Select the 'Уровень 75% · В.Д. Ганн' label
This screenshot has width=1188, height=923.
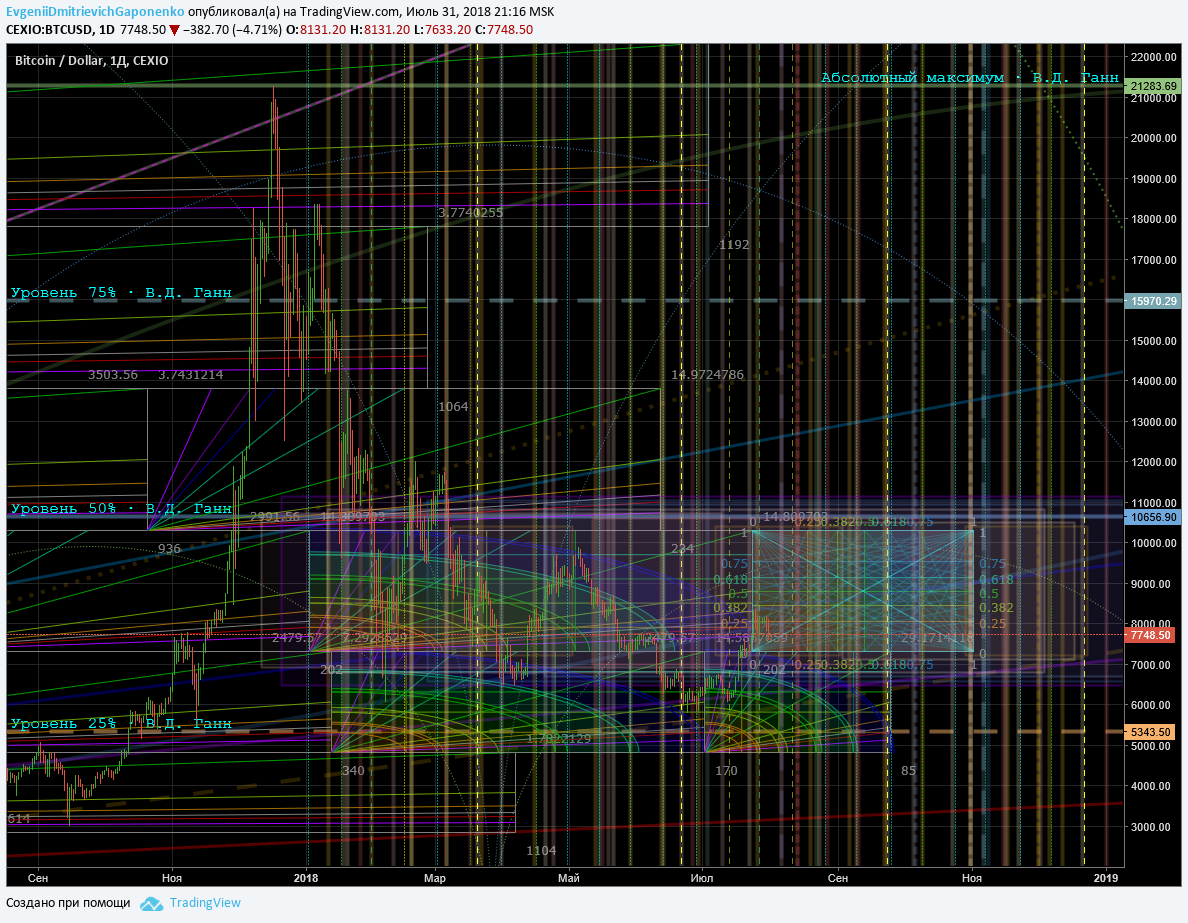pos(121,293)
